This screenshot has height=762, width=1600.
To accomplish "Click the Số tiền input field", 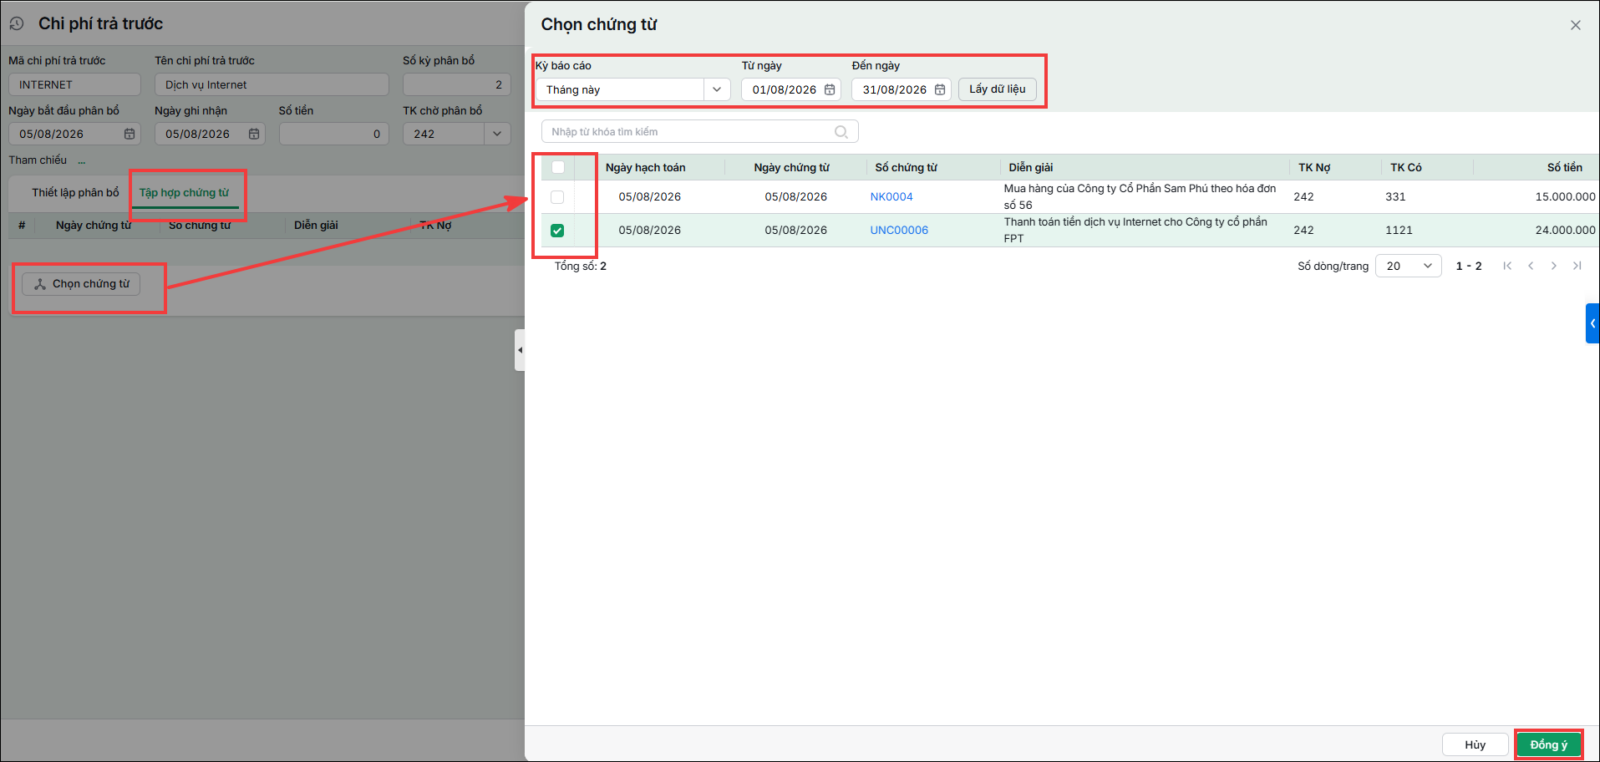I will pos(334,134).
